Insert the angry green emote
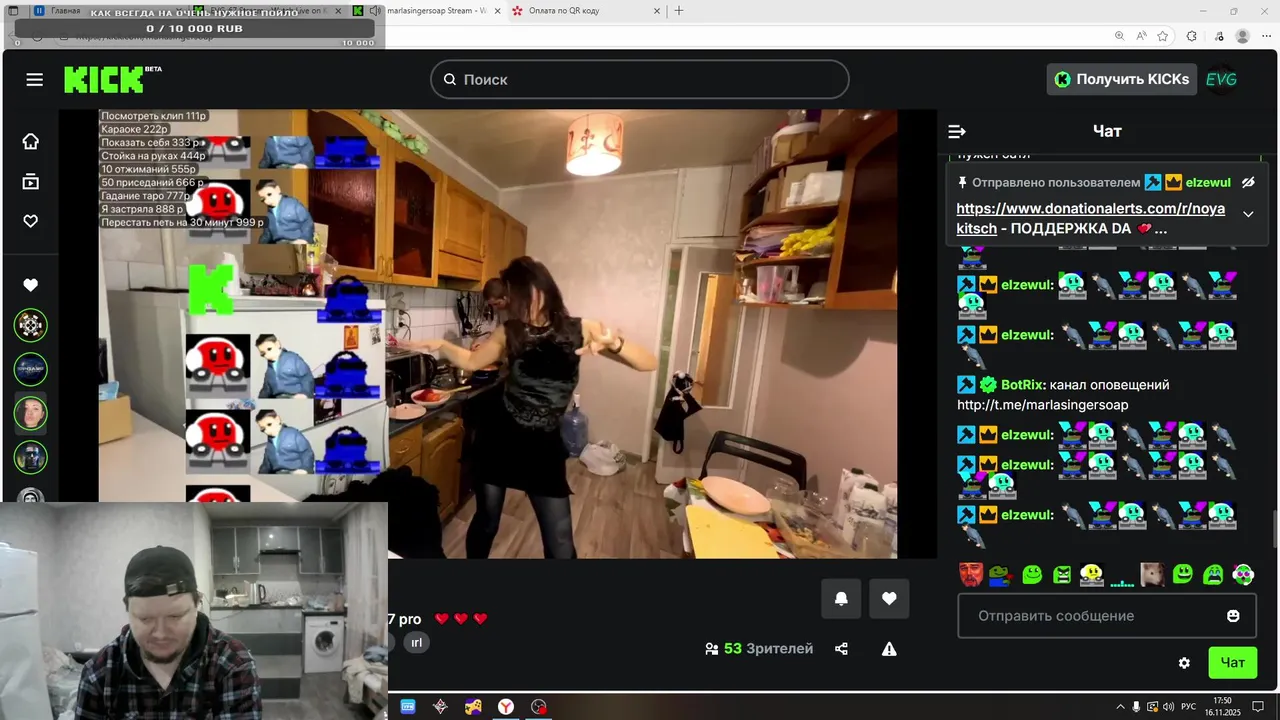Screen dimensions: 1280x720 [x=1062, y=574]
